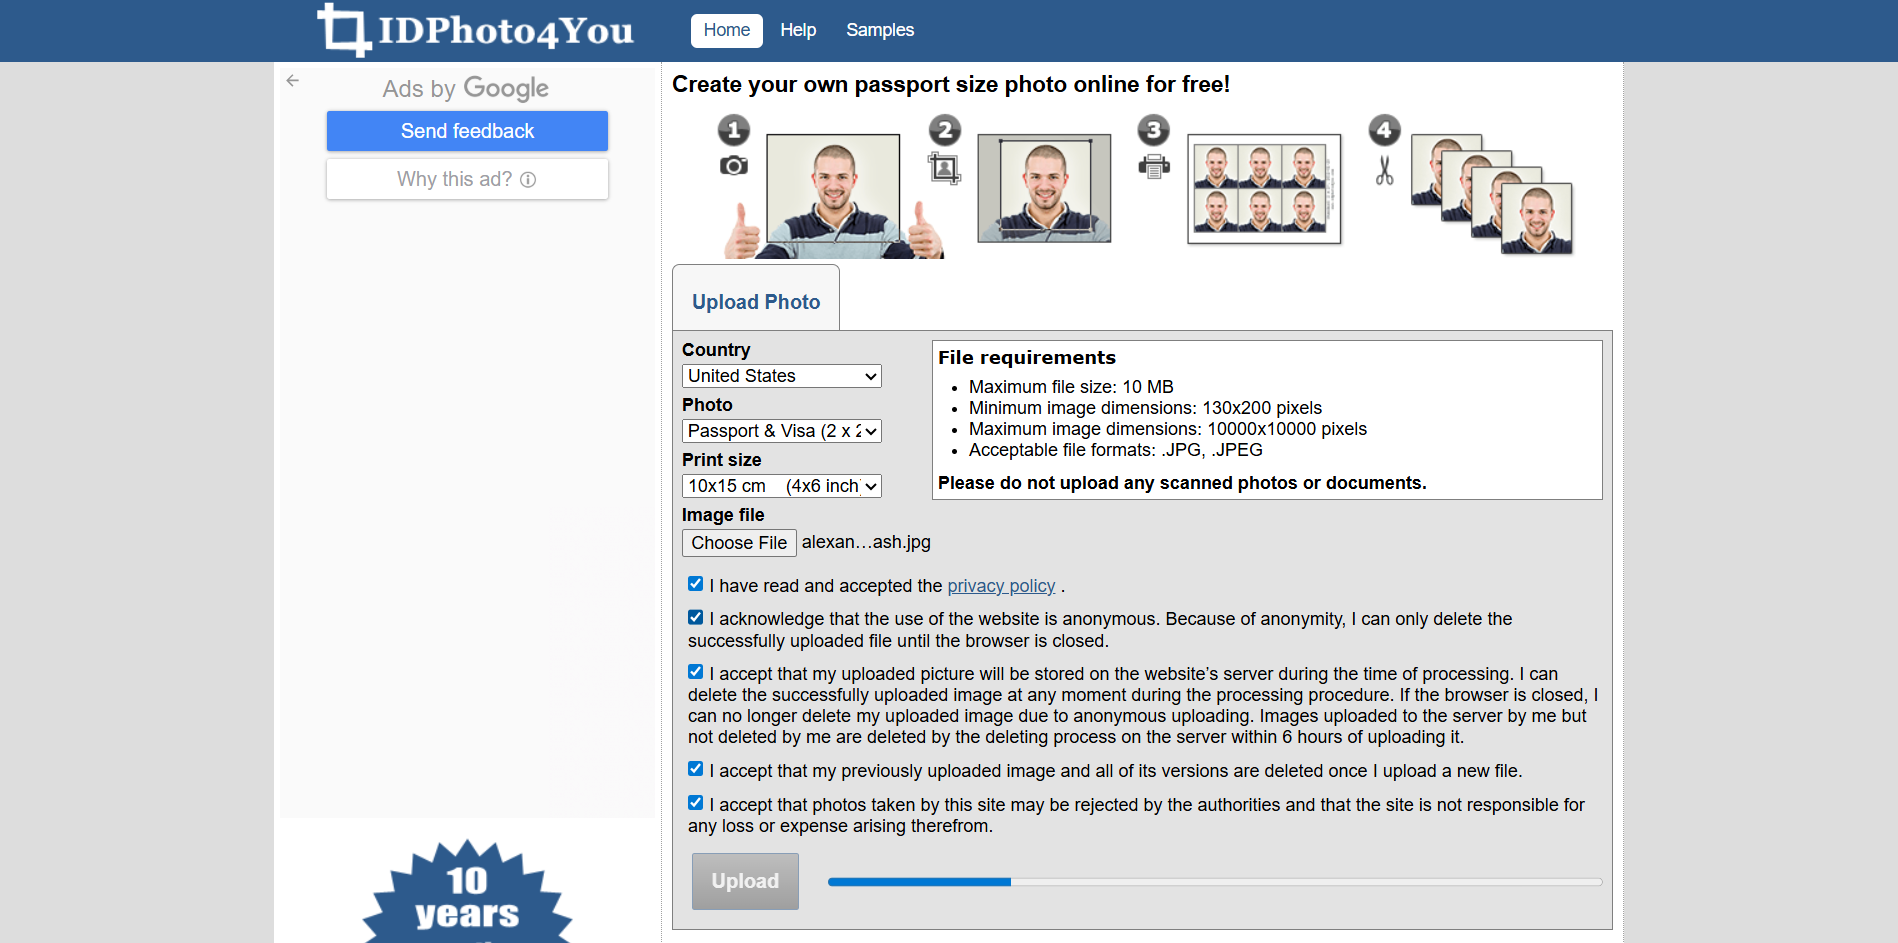The height and width of the screenshot is (943, 1898).
Task: Click the camera icon in step 1
Action: 733,166
